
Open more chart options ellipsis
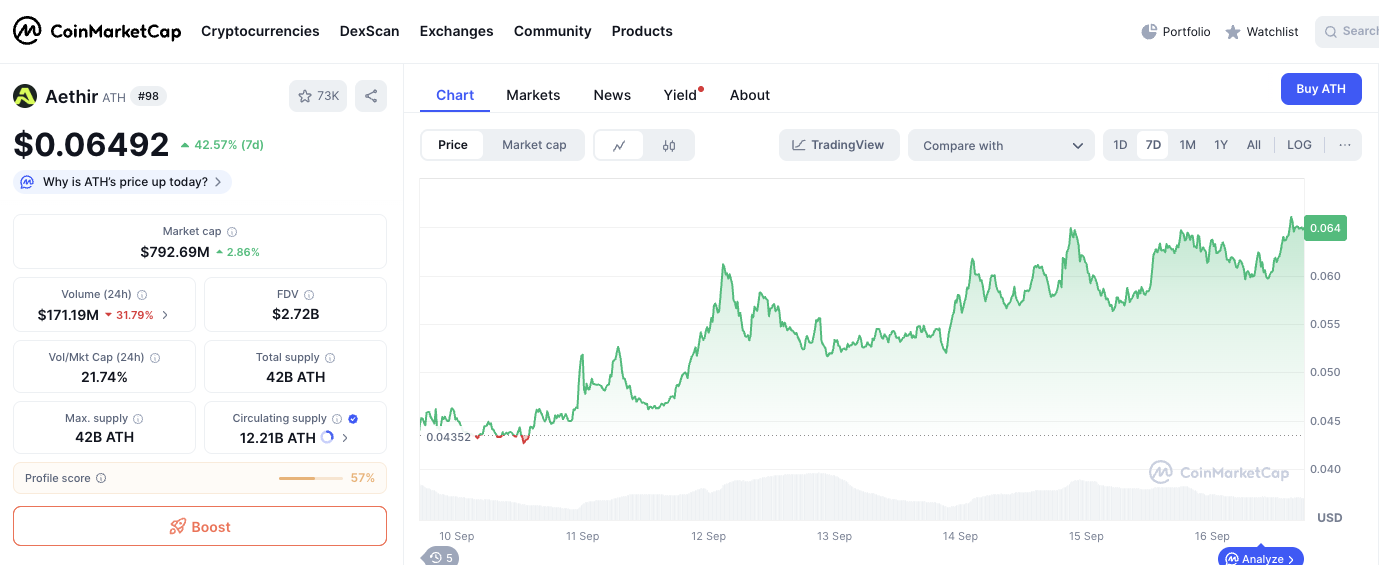tap(1345, 145)
